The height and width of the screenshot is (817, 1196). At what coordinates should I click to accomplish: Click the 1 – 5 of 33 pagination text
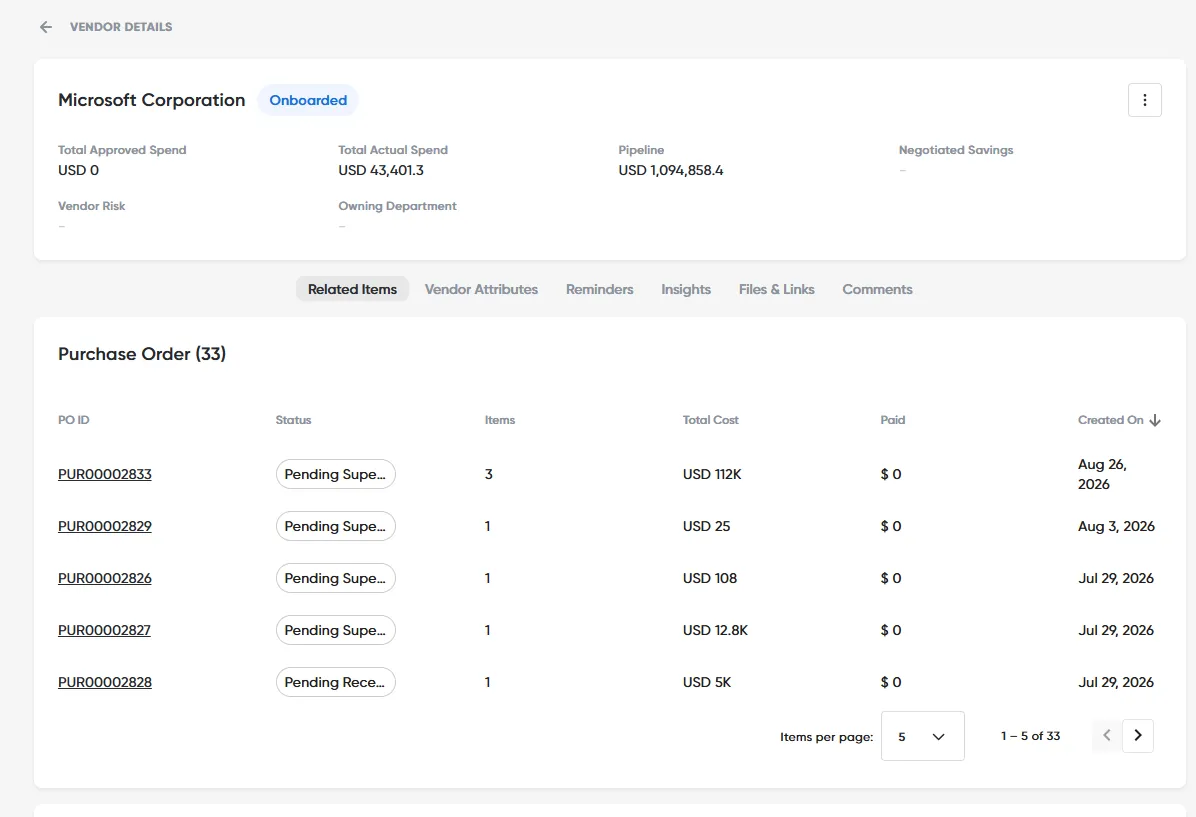(1030, 736)
